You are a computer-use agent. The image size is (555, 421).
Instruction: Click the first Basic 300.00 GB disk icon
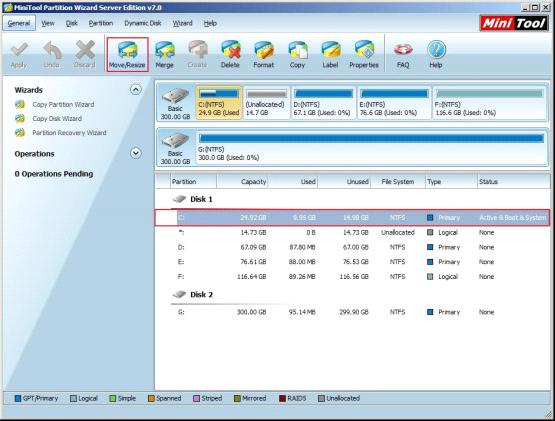click(x=175, y=96)
